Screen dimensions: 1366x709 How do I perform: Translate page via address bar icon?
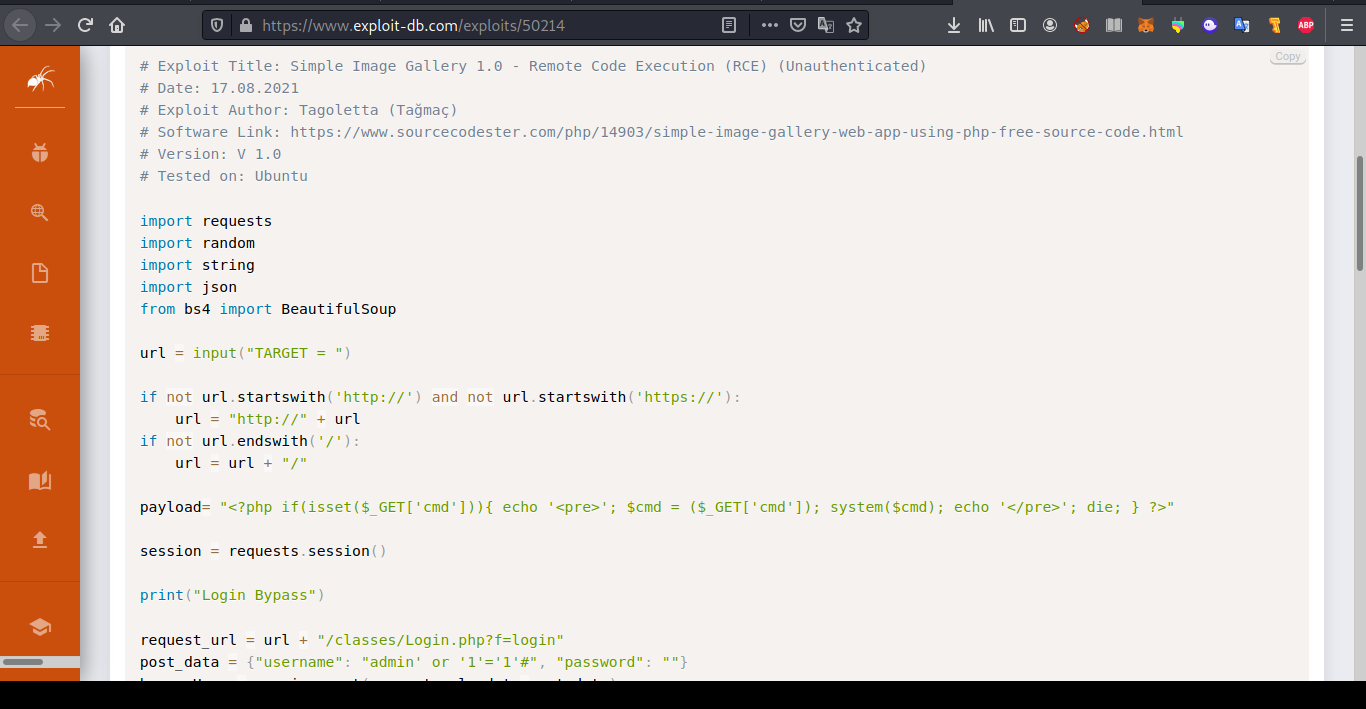coord(826,25)
